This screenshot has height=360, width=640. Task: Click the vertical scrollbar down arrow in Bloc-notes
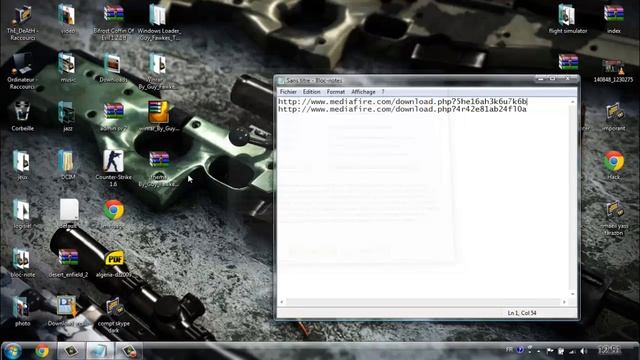573,294
